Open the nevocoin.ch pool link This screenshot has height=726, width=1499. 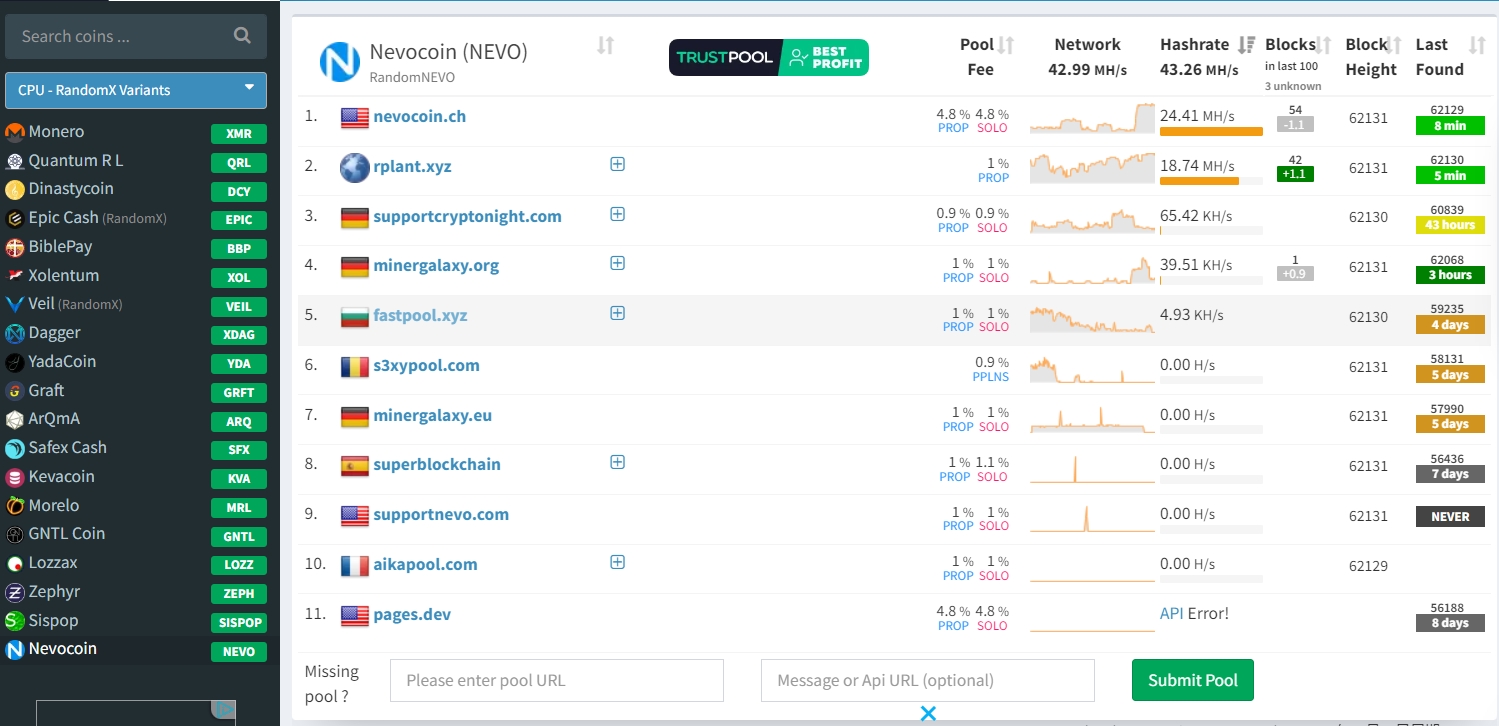coord(419,116)
